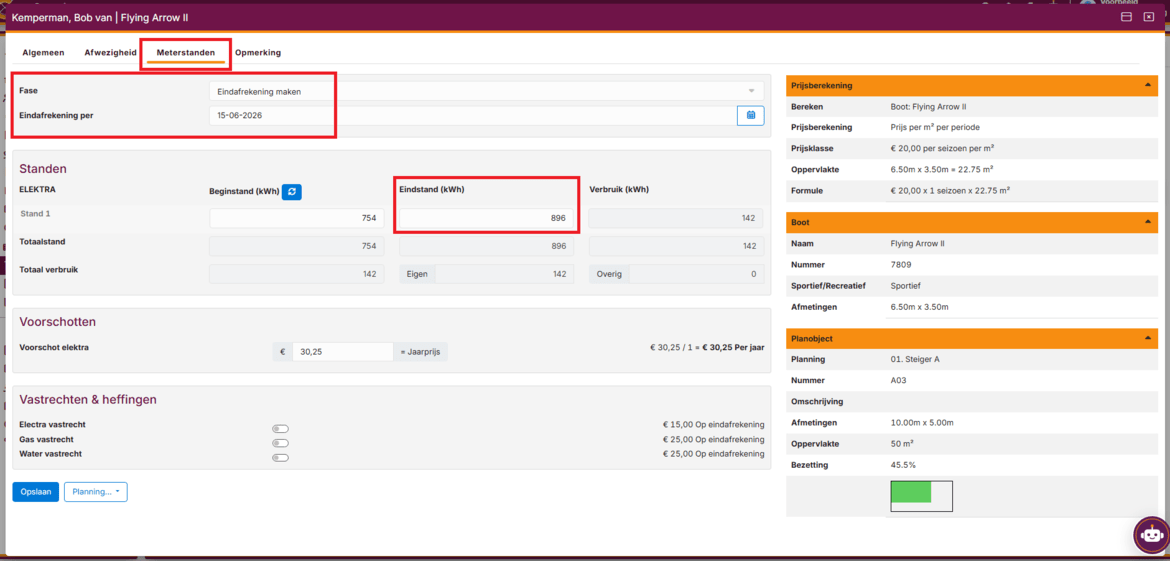
Task: Open the chatbot assistant icon
Action: (x=1151, y=533)
